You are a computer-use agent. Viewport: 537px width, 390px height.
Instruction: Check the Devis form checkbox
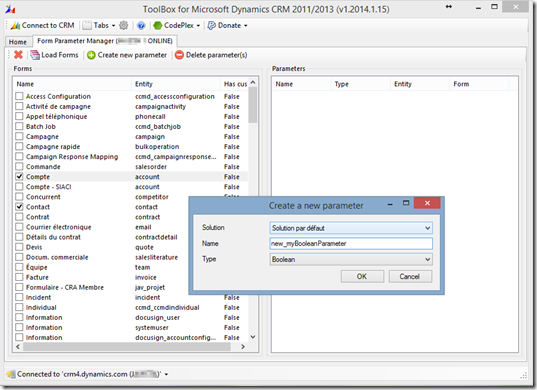tap(20, 247)
